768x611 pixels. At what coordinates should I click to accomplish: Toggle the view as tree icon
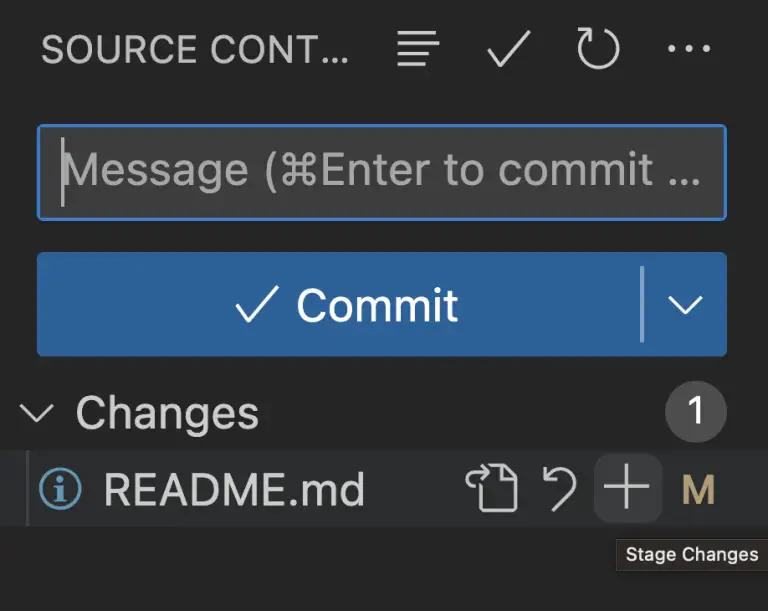(419, 50)
